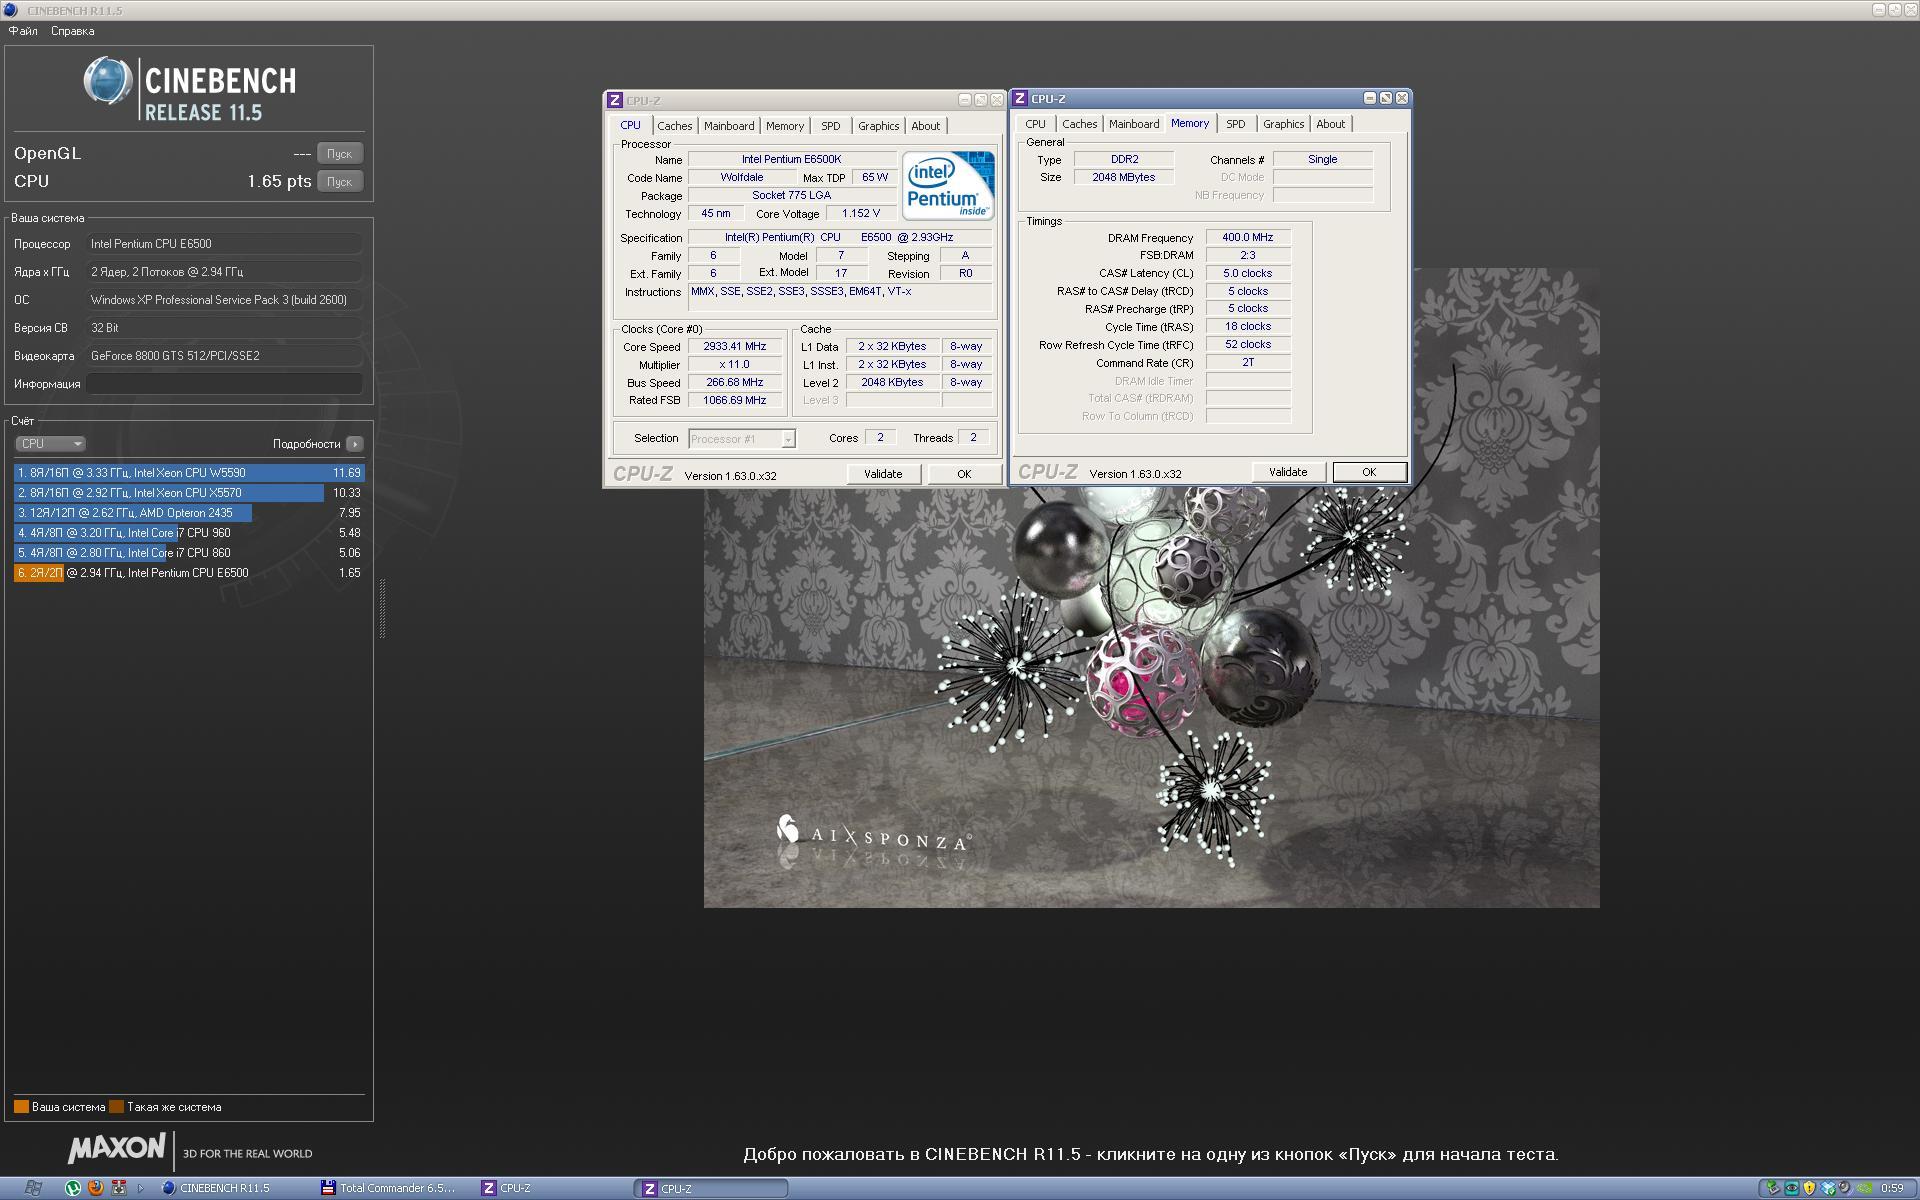Select ranking row AMD Opteron 2435
The height and width of the screenshot is (1200, 1920).
189,513
